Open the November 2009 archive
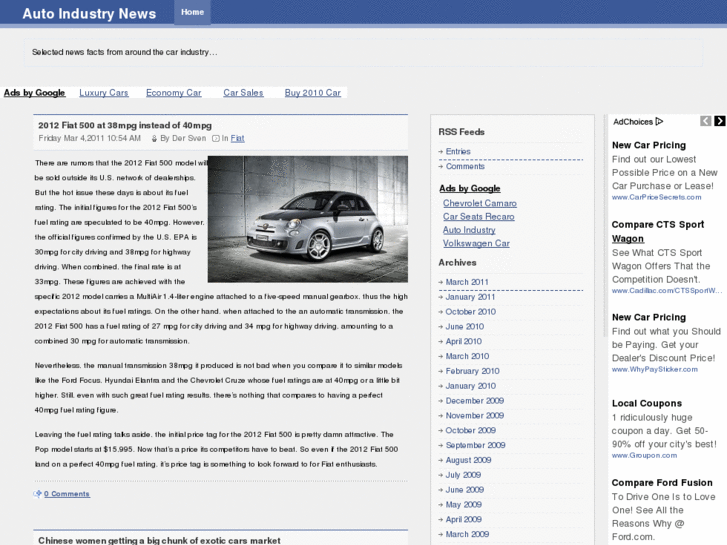Image resolution: width=727 pixels, height=545 pixels. tap(475, 416)
